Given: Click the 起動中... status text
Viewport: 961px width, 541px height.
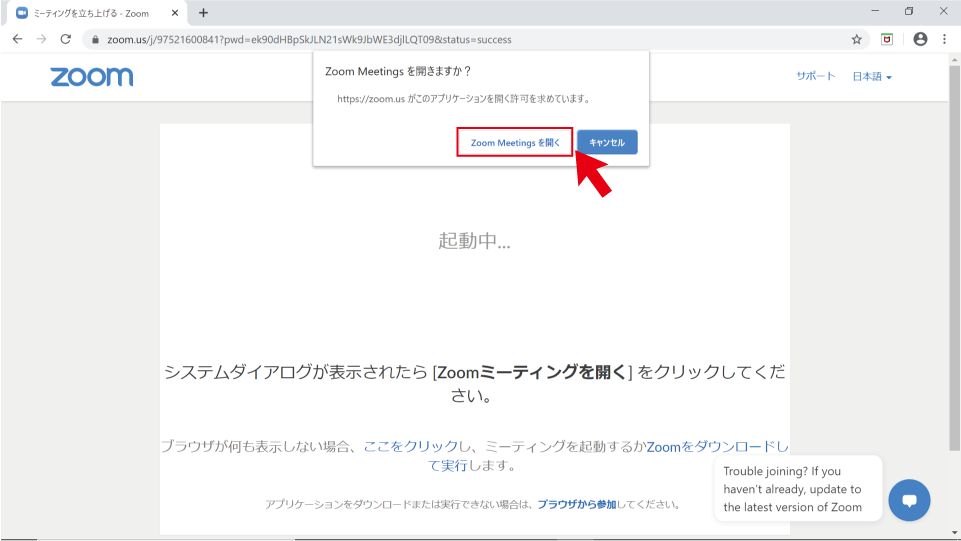Looking at the screenshot, I should pyautogui.click(x=474, y=241).
